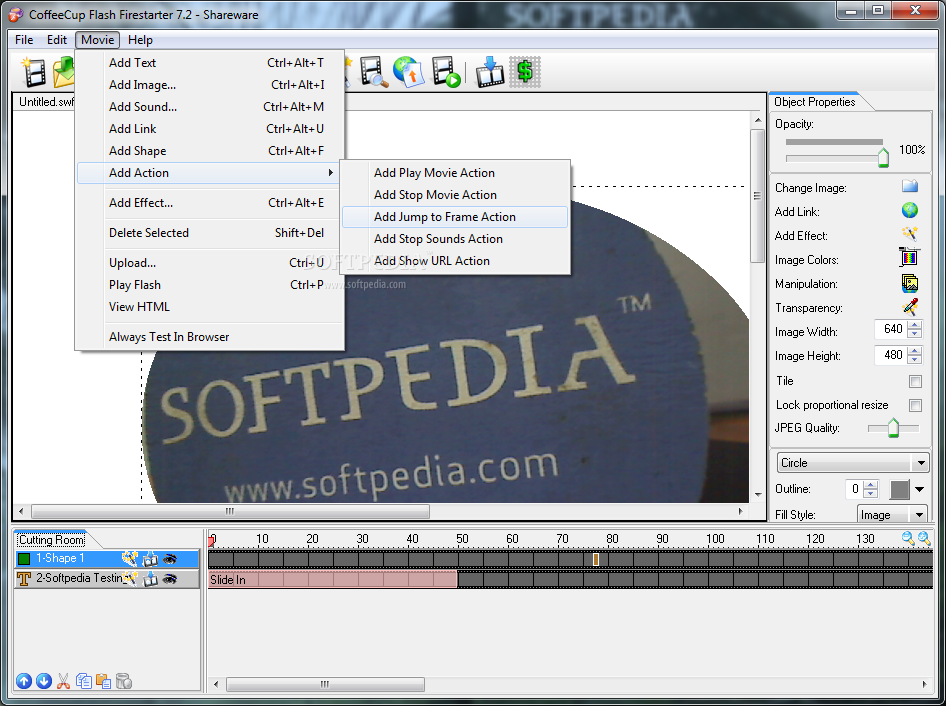This screenshot has height=706, width=946.
Task: Choose Delete Selected menu entry
Action: click(211, 233)
